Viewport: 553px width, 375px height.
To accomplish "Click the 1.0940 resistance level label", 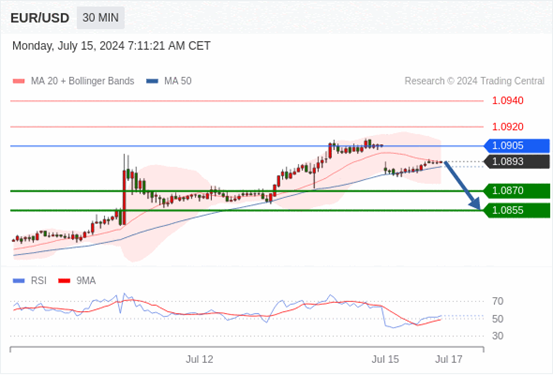I will click(x=508, y=101).
